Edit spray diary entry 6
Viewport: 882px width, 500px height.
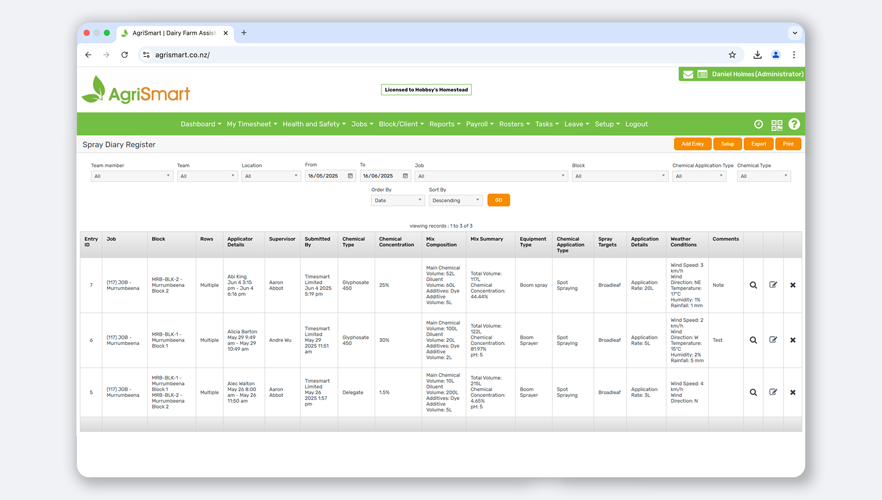point(773,340)
